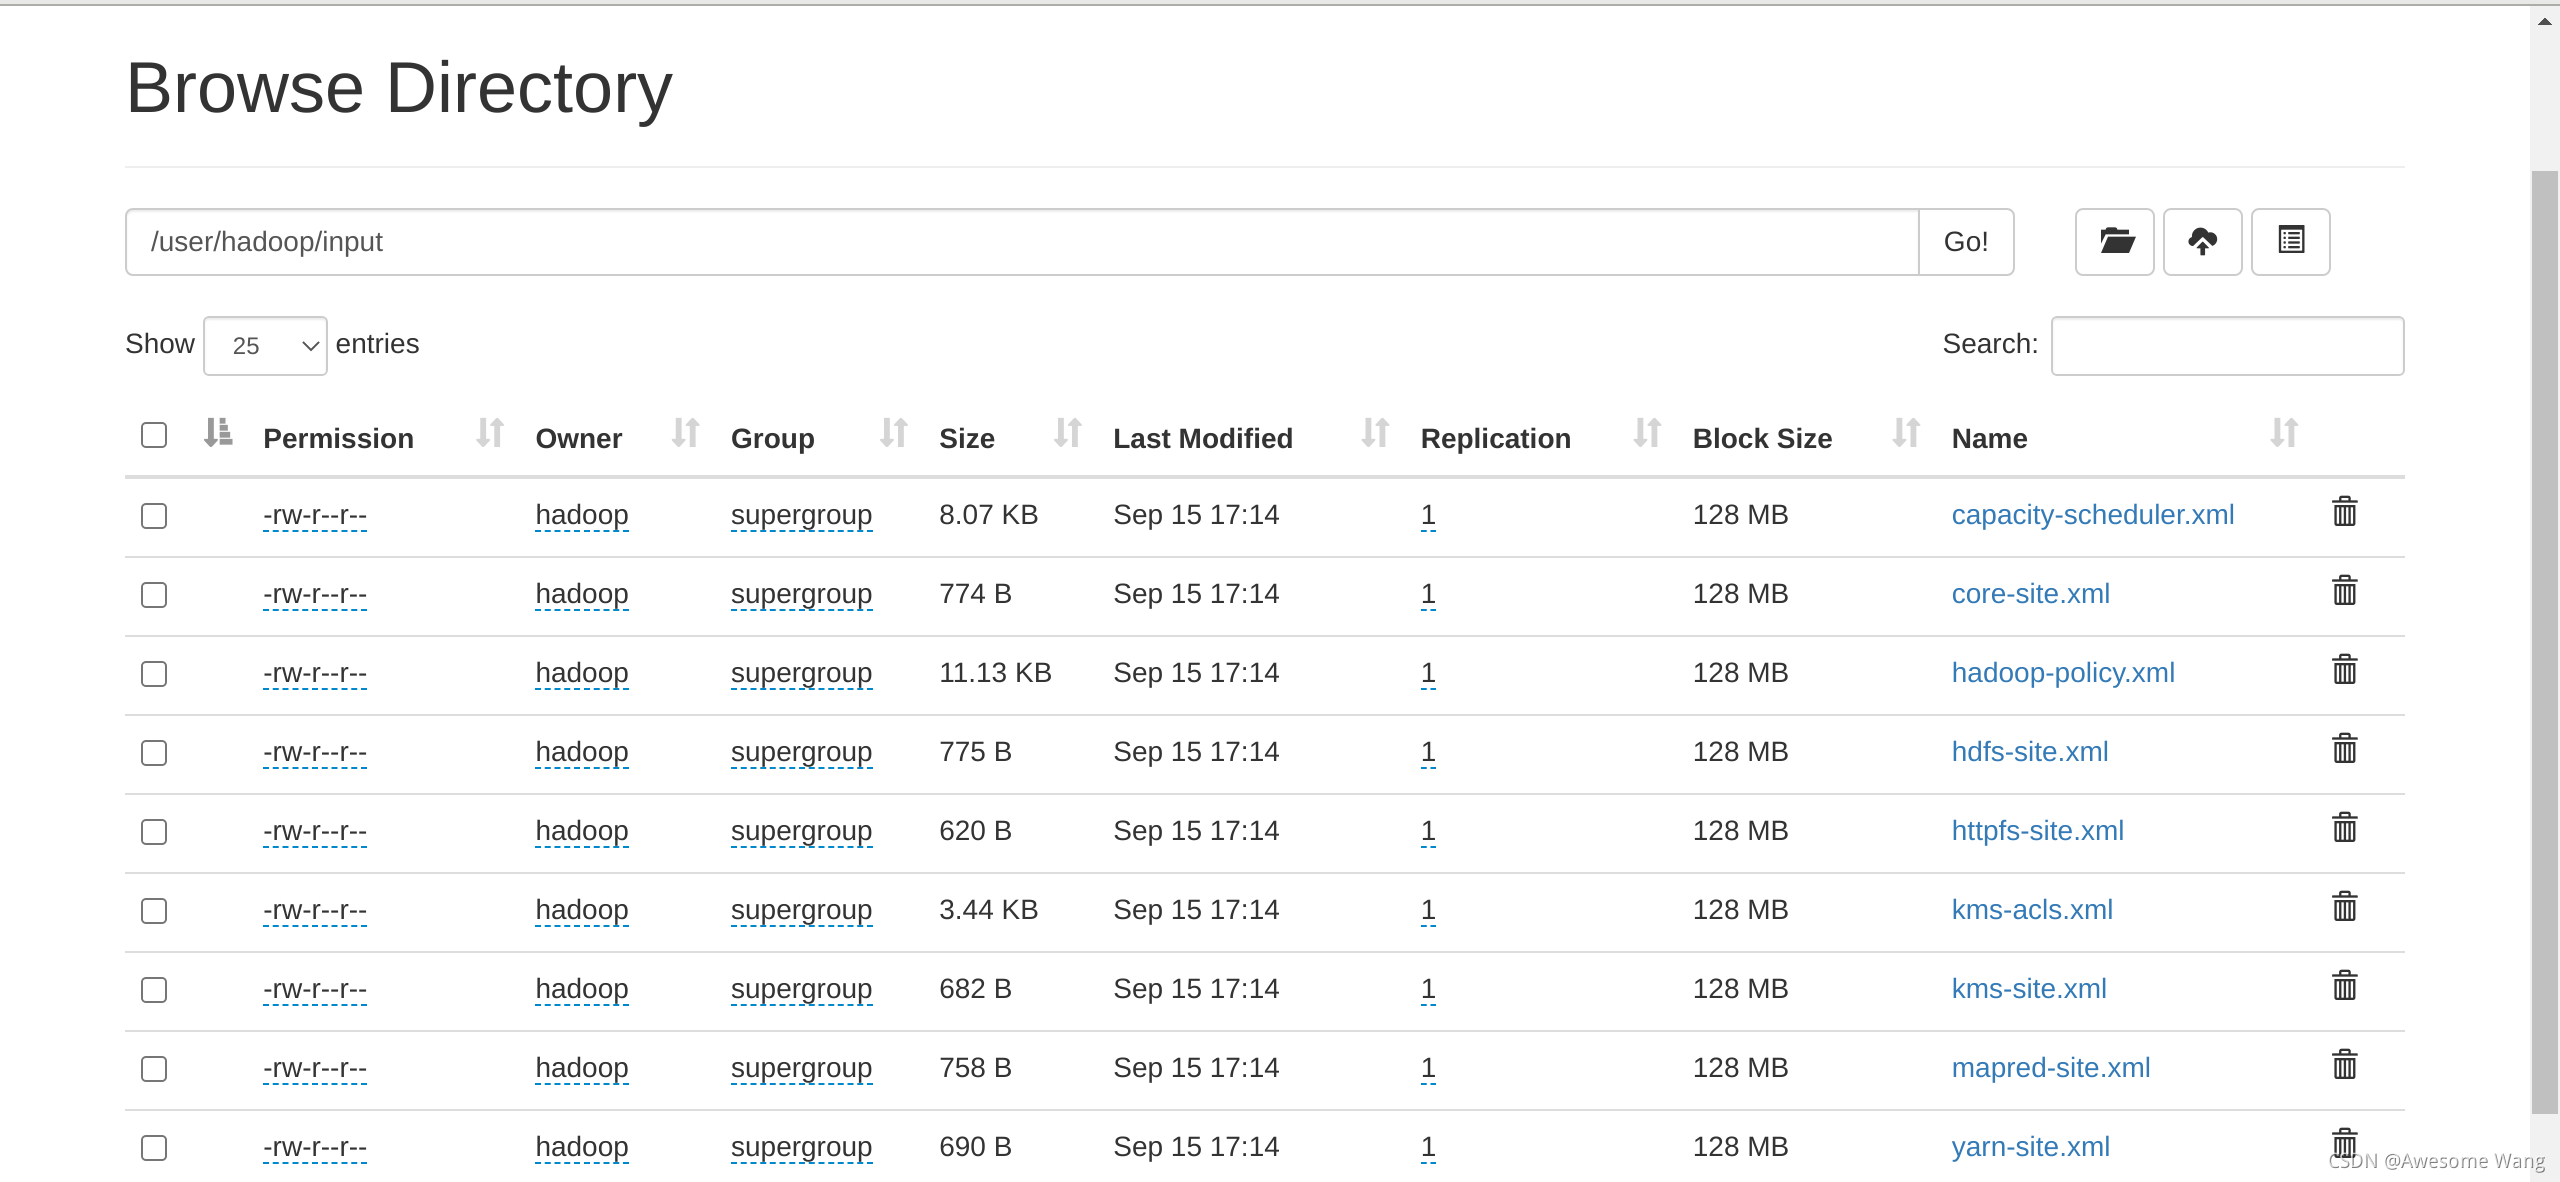Screen dimensions: 2560x1182
Task: Check the kms-acls.xml row checkbox
Action: click(x=154, y=911)
